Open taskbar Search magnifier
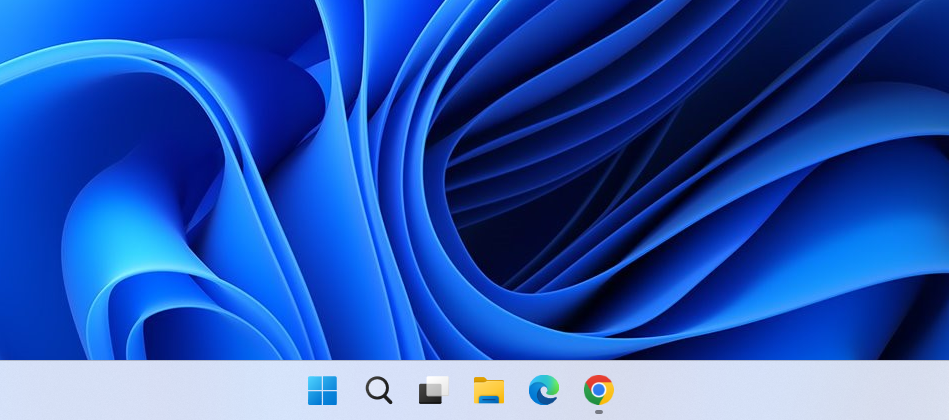949x420 pixels. pos(379,390)
